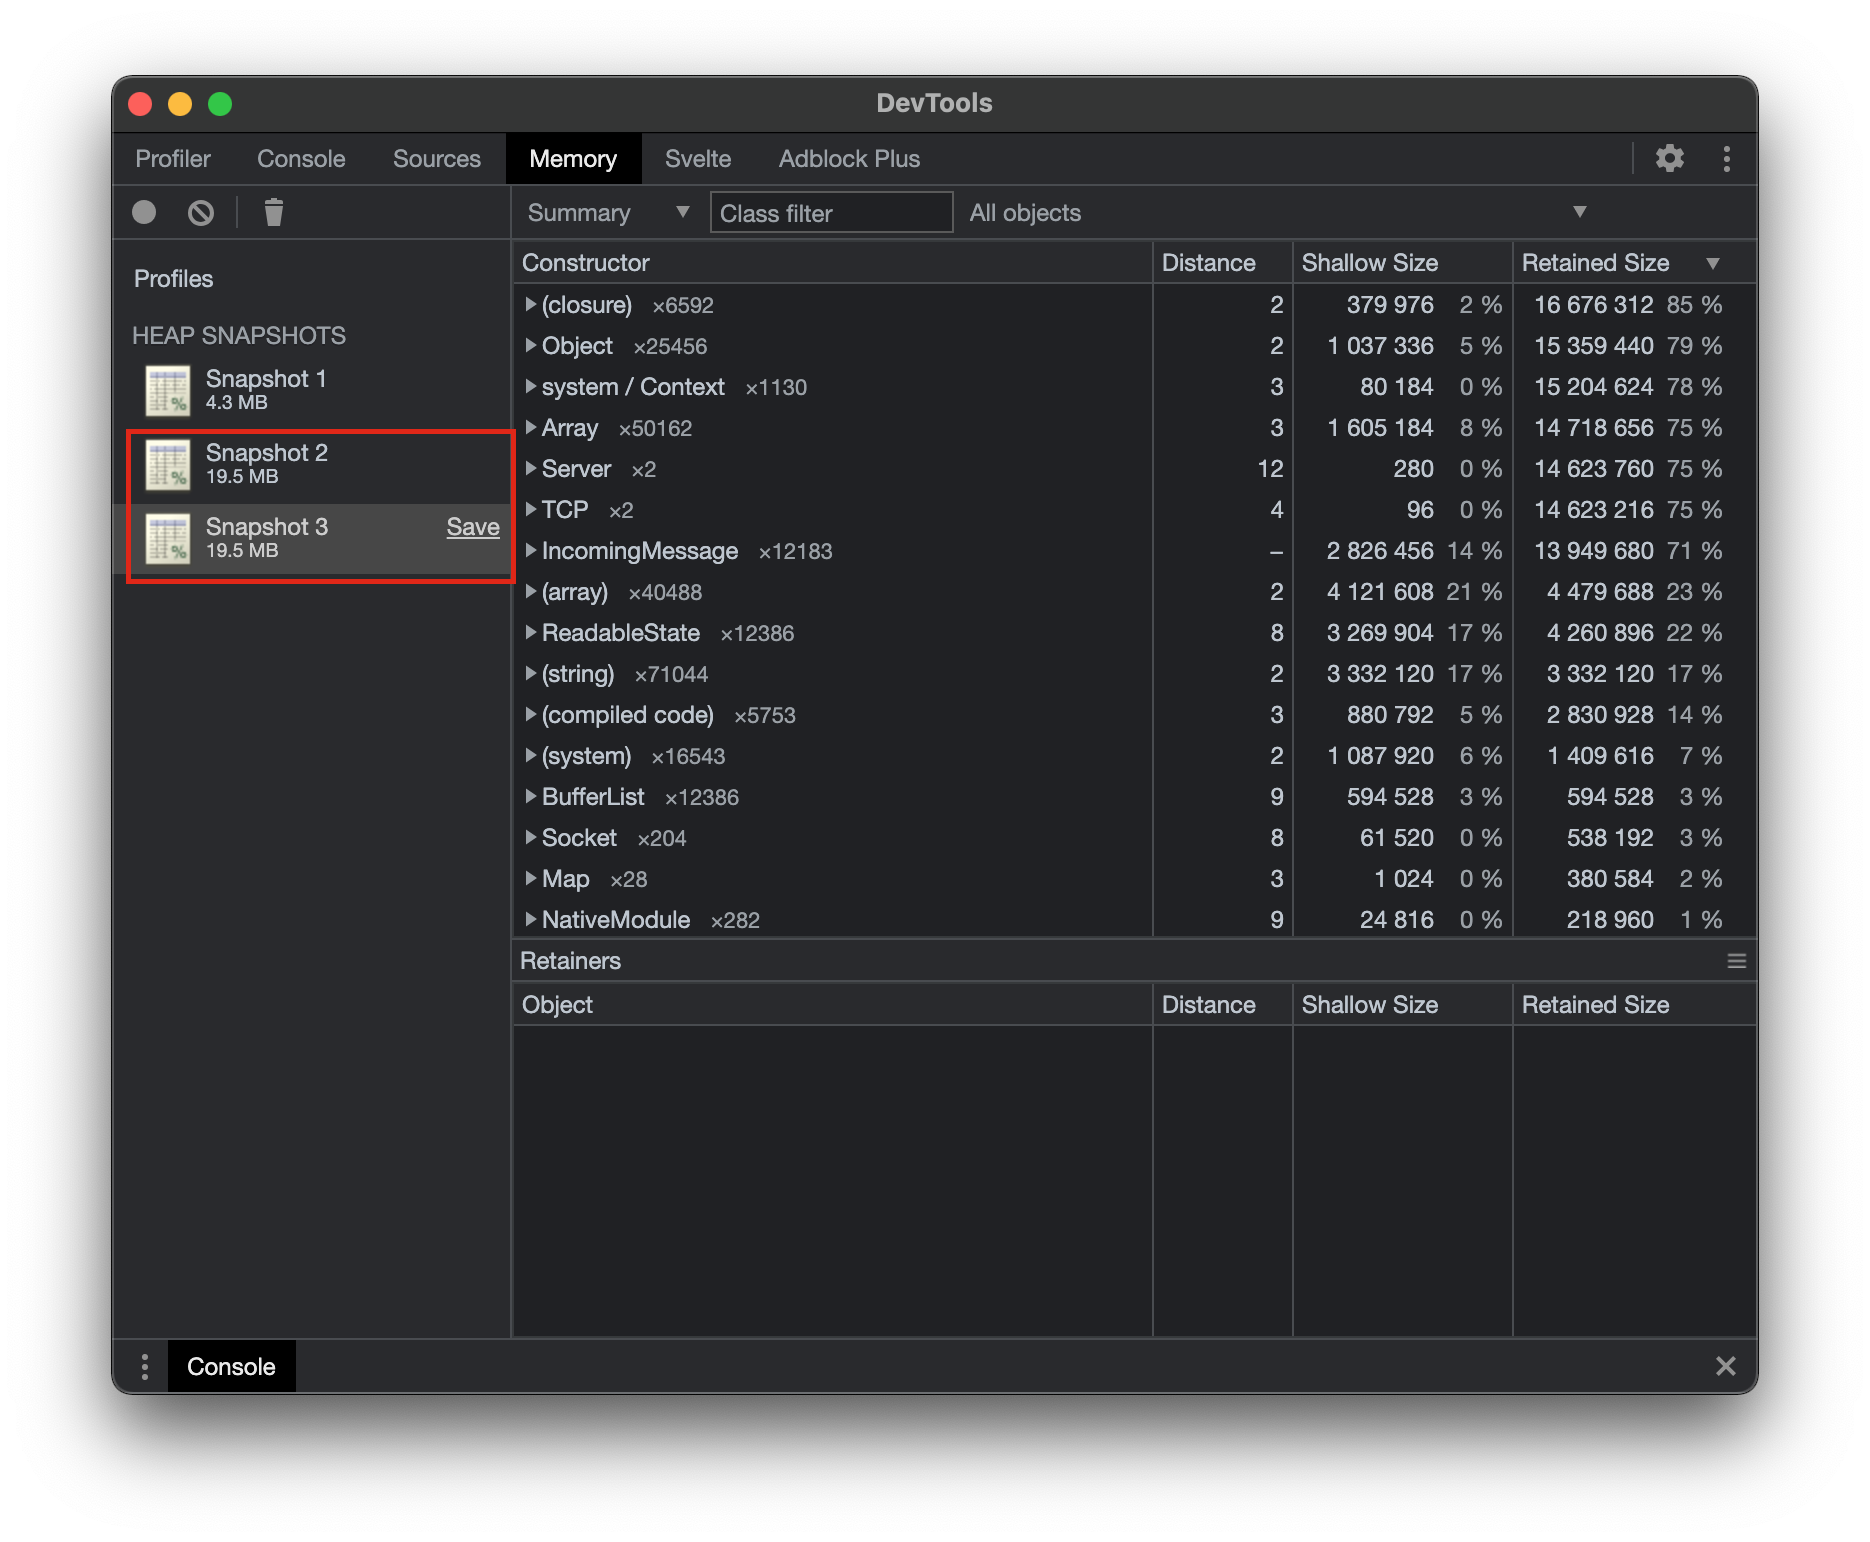Click the clear all profiles icon
Viewport: 1870px width, 1542px height.
point(201,212)
